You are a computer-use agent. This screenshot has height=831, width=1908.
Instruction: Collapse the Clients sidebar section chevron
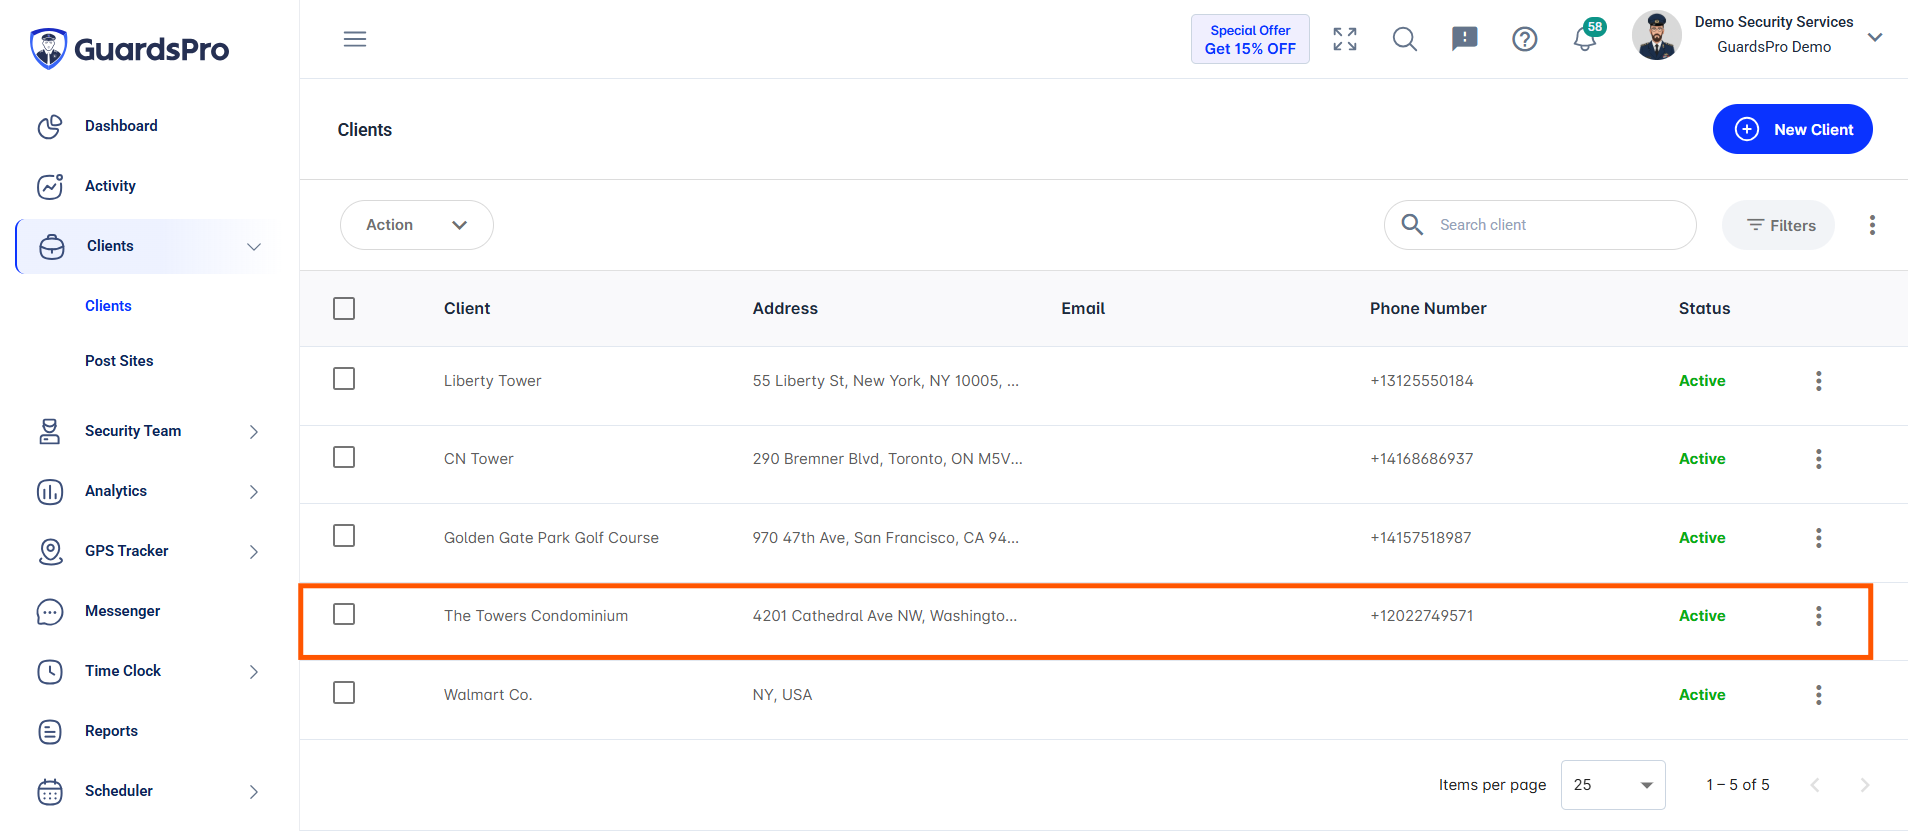pos(254,247)
